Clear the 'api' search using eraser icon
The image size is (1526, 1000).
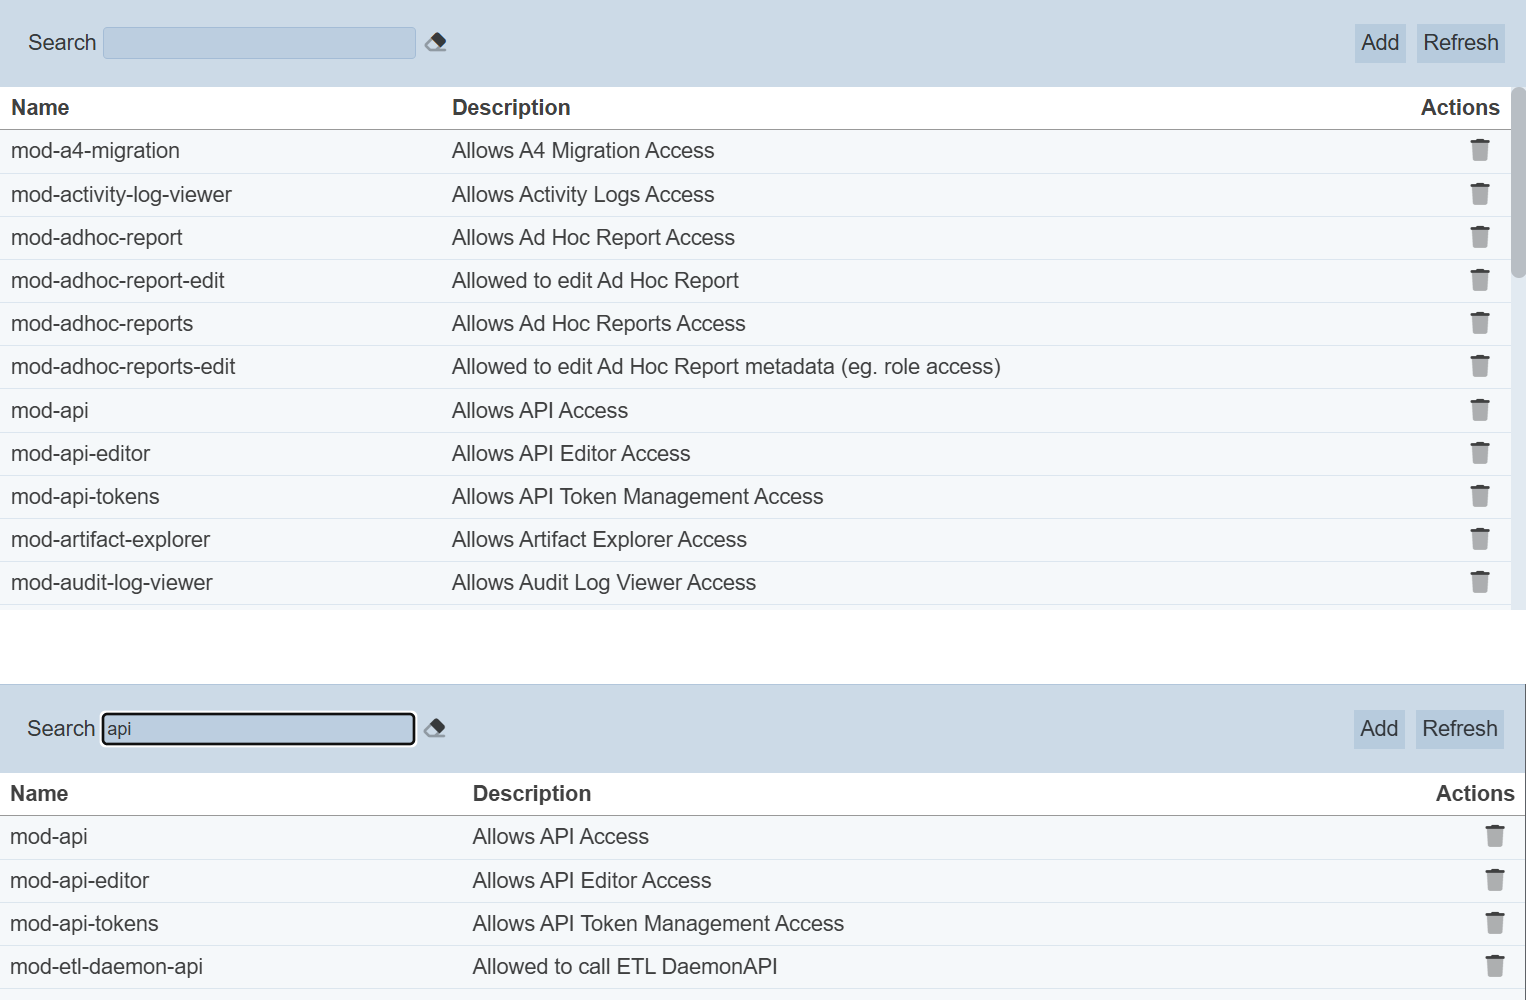435,729
